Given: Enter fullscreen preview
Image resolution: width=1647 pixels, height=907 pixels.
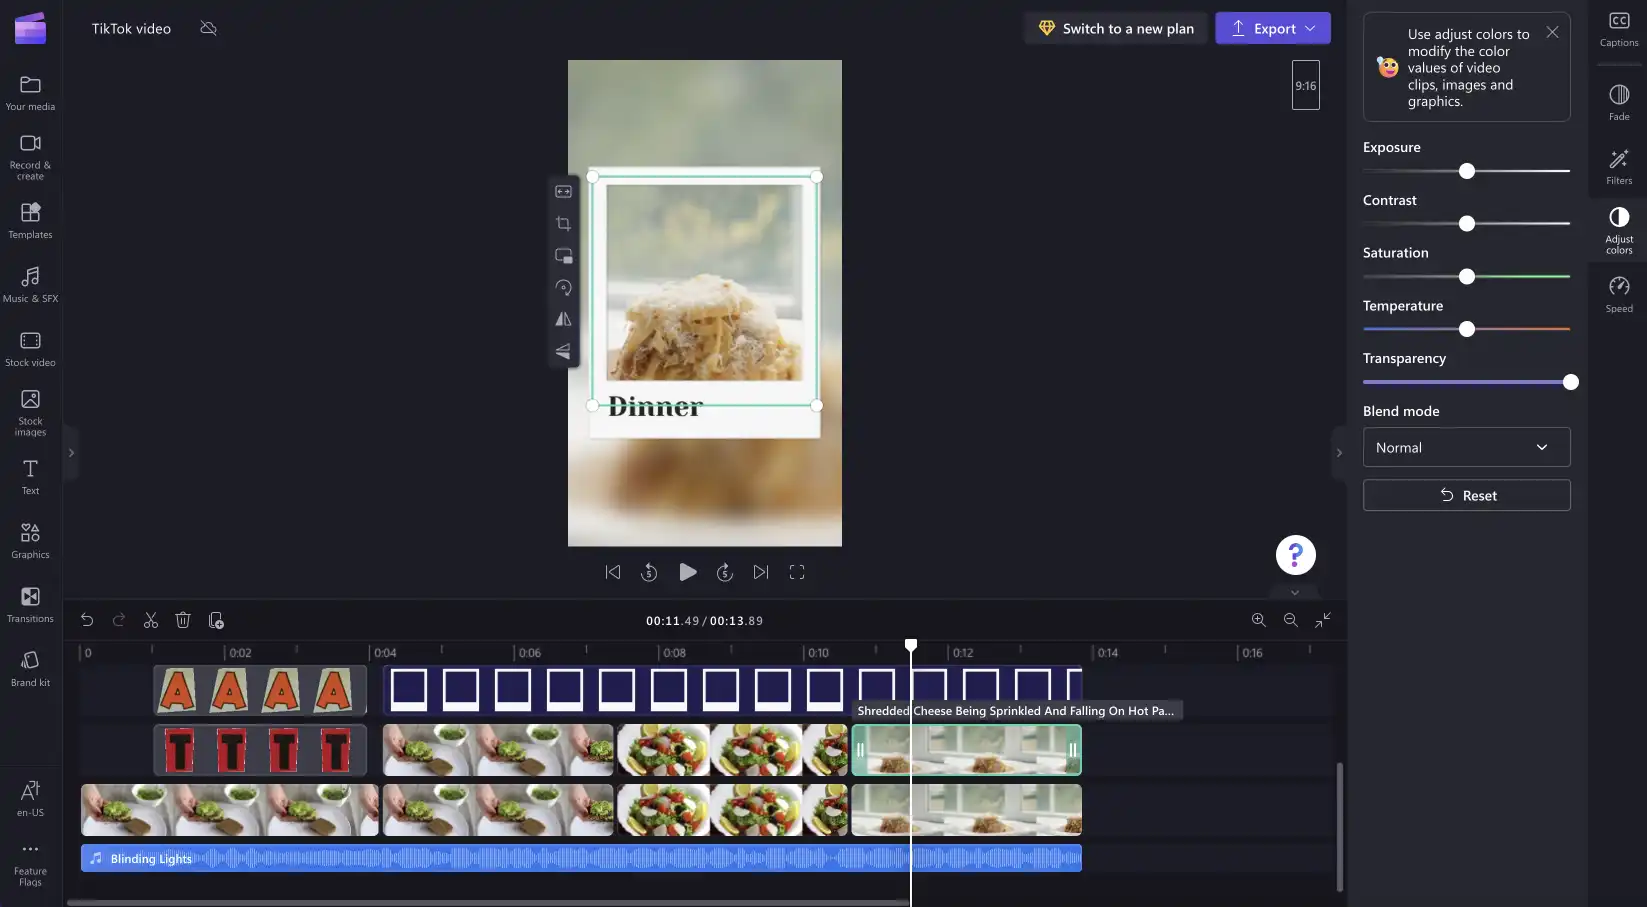Looking at the screenshot, I should point(797,572).
